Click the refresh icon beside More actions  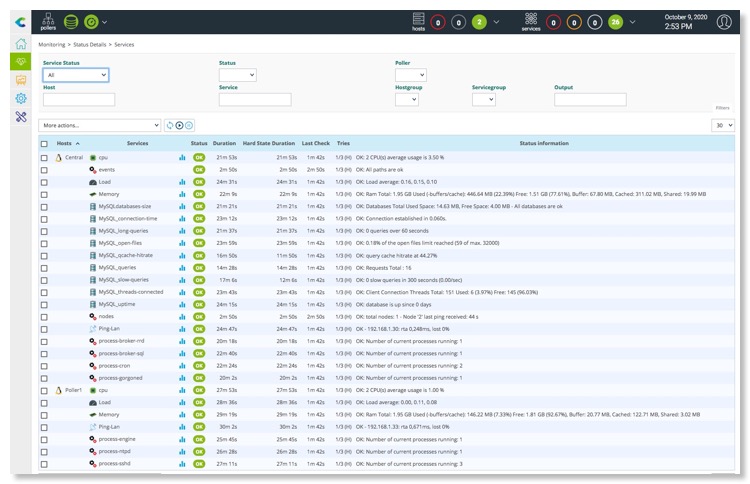170,125
